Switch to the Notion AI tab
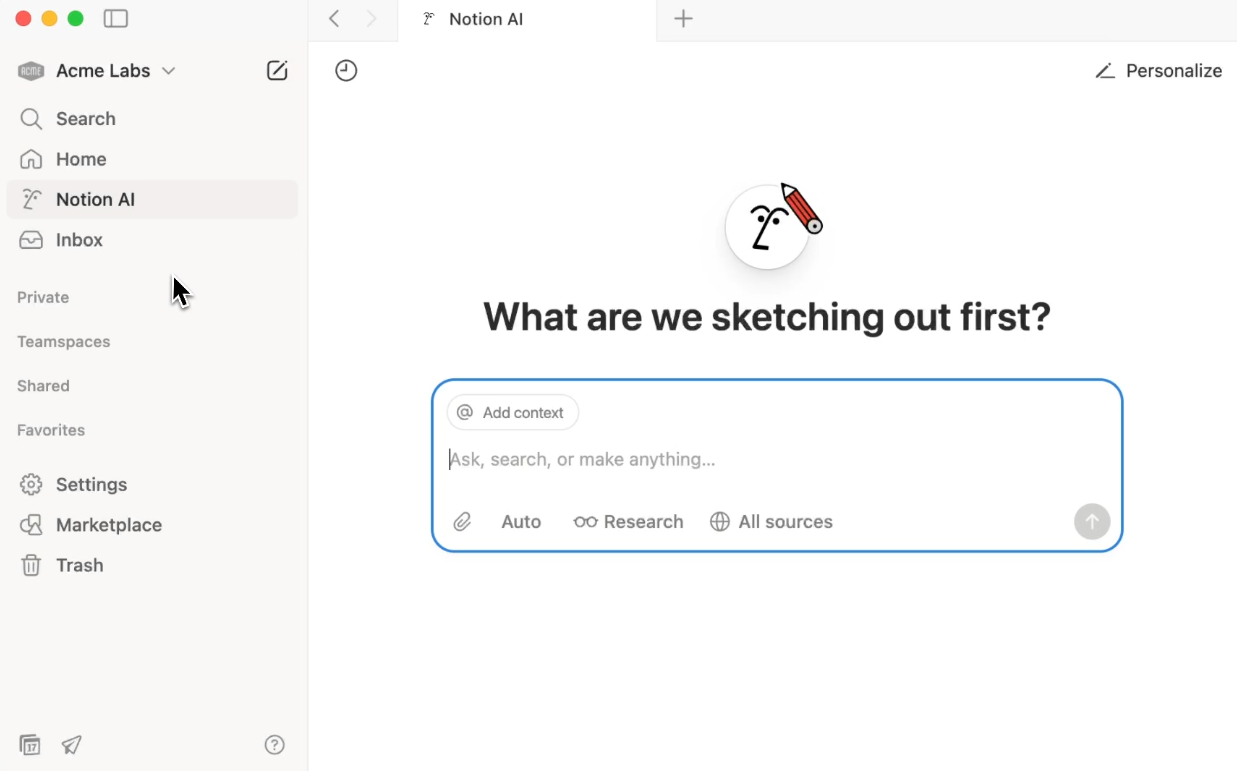 486,19
